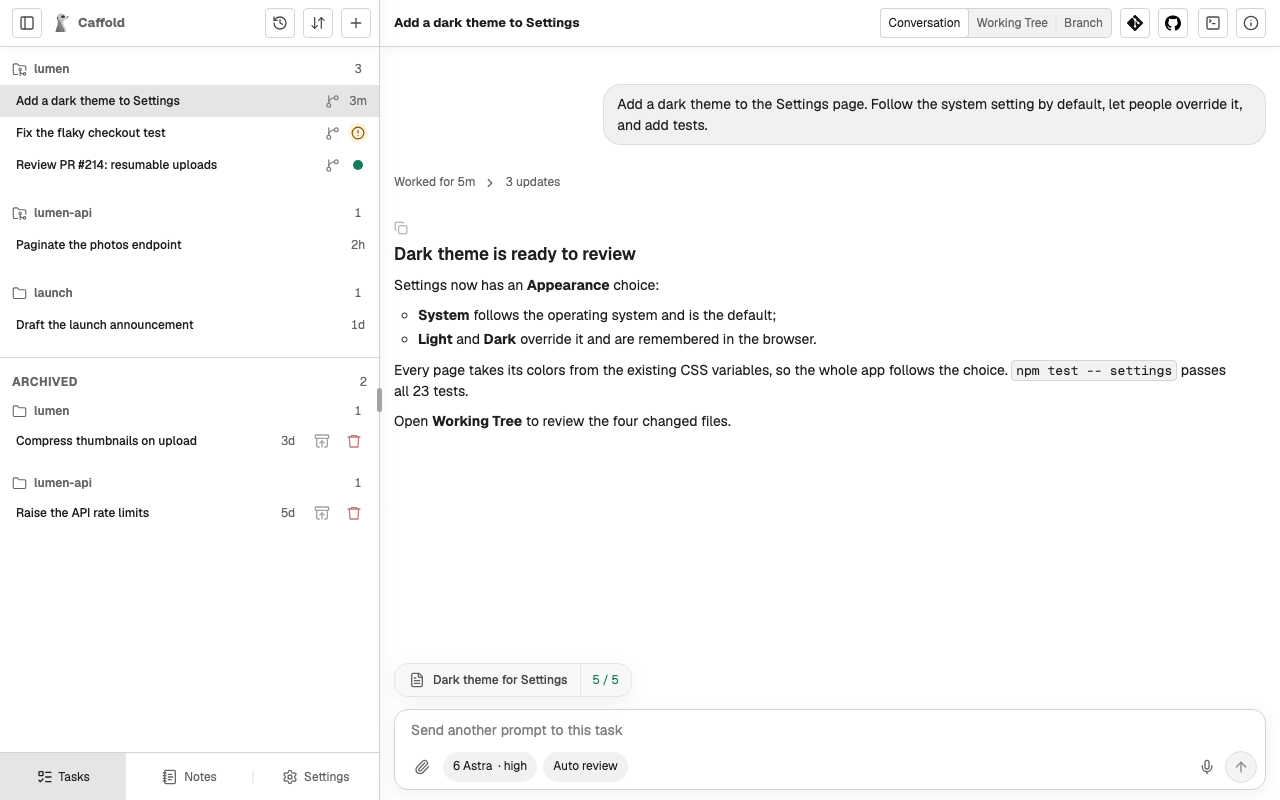1280x800 pixels.
Task: Select Add a dark theme to Settings task
Action: [x=189, y=101]
